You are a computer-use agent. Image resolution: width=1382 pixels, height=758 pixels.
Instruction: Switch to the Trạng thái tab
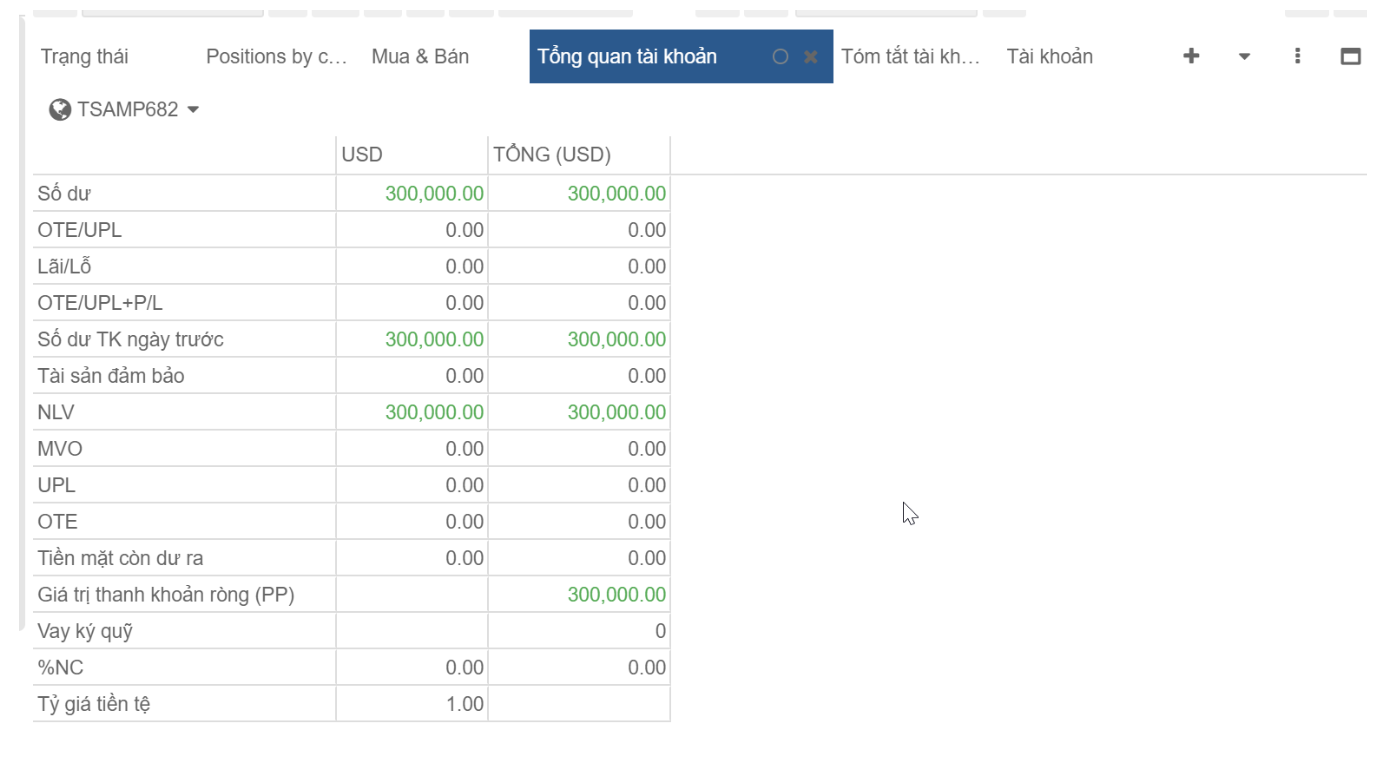point(85,57)
